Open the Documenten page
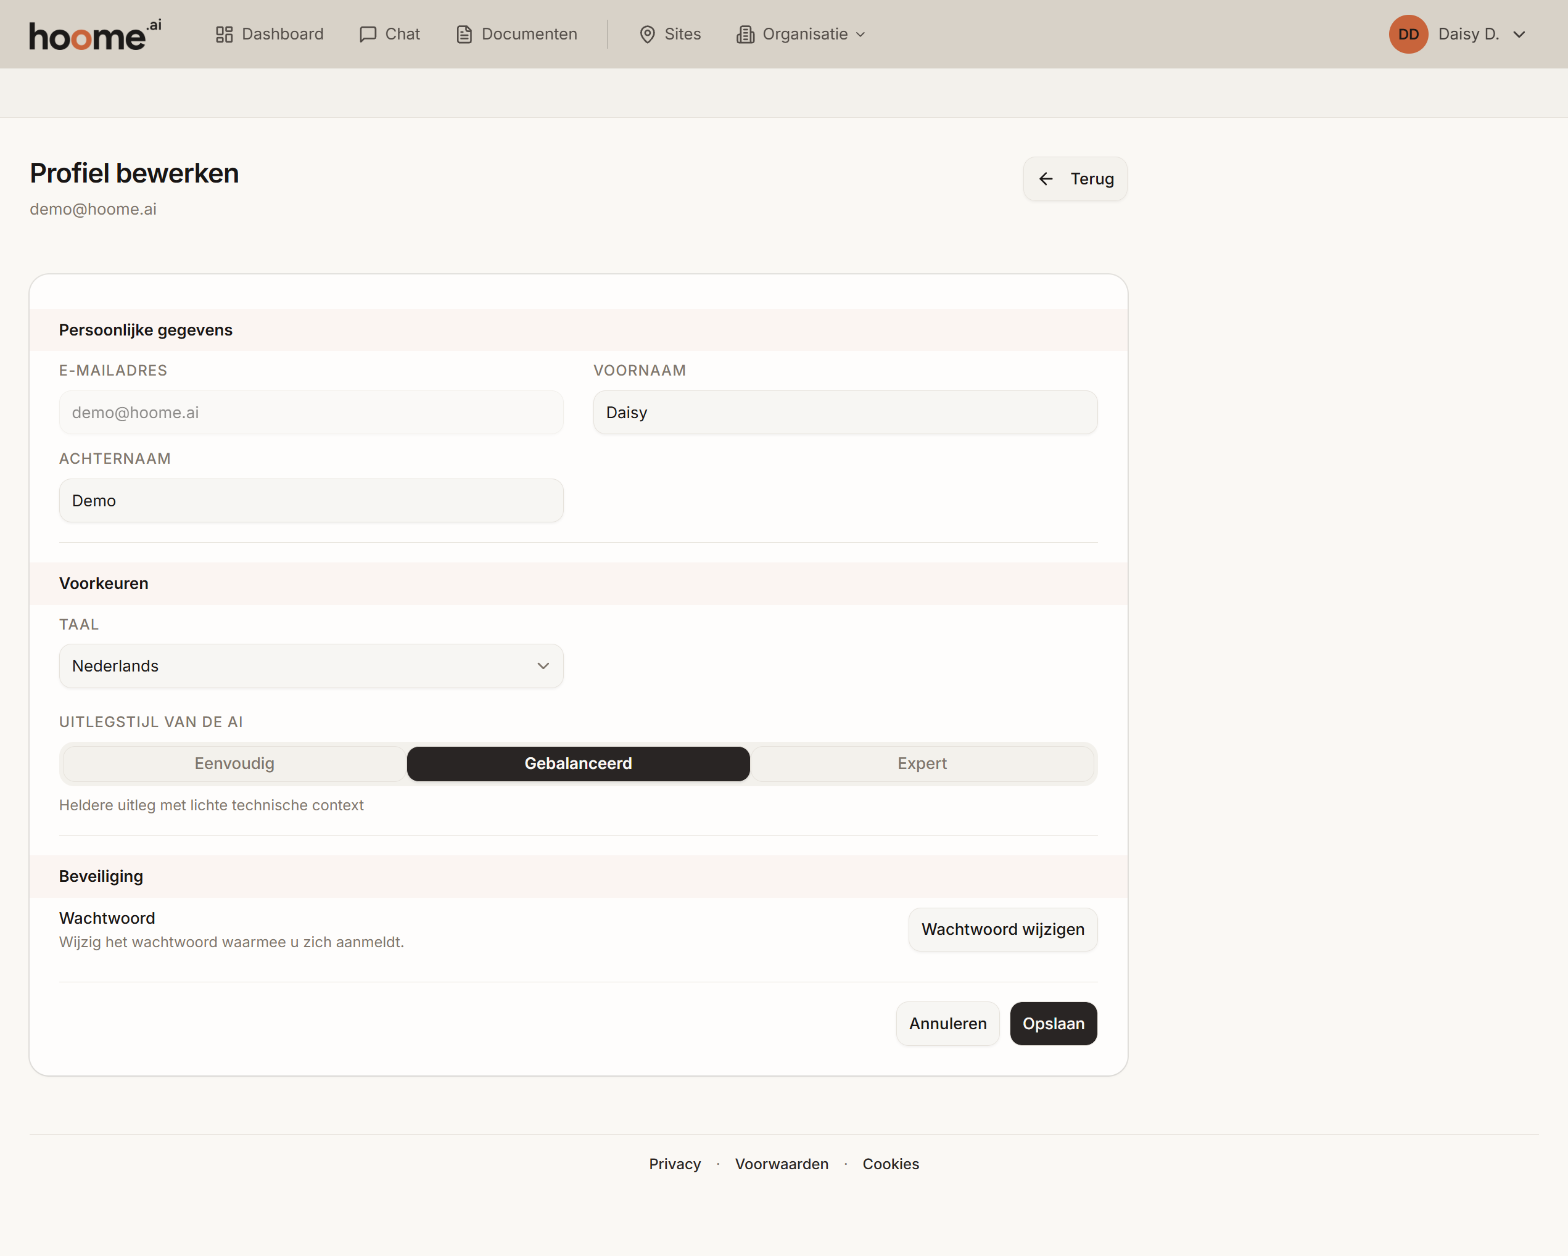This screenshot has width=1568, height=1256. click(x=517, y=35)
